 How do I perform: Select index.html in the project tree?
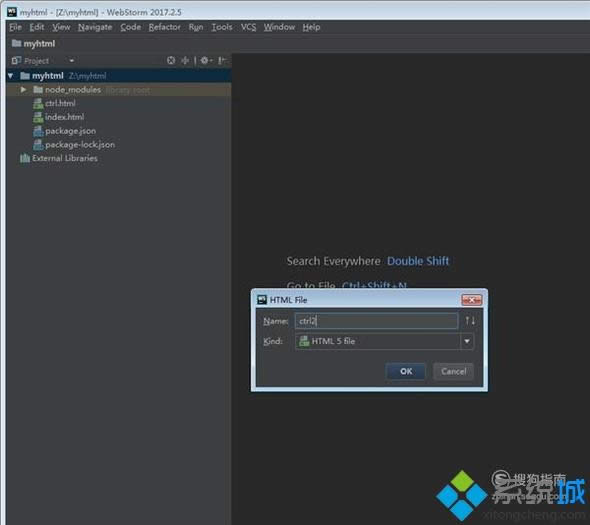[x=64, y=117]
